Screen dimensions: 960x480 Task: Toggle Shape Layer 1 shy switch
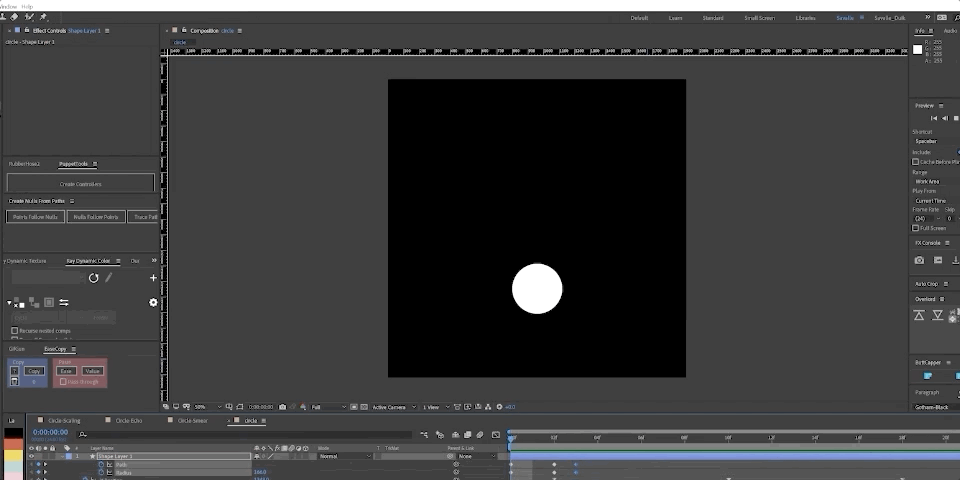coord(257,456)
